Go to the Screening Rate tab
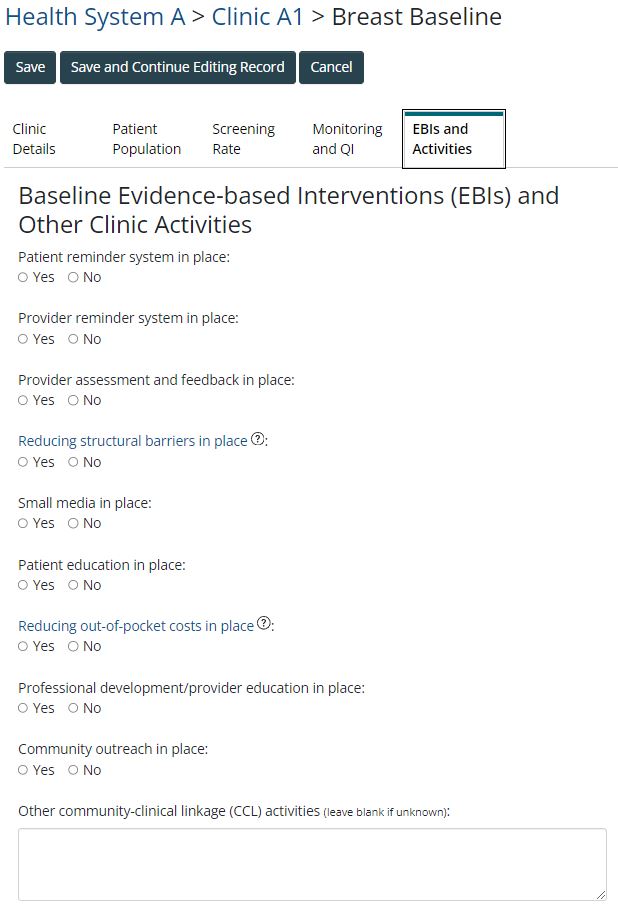 (243, 139)
